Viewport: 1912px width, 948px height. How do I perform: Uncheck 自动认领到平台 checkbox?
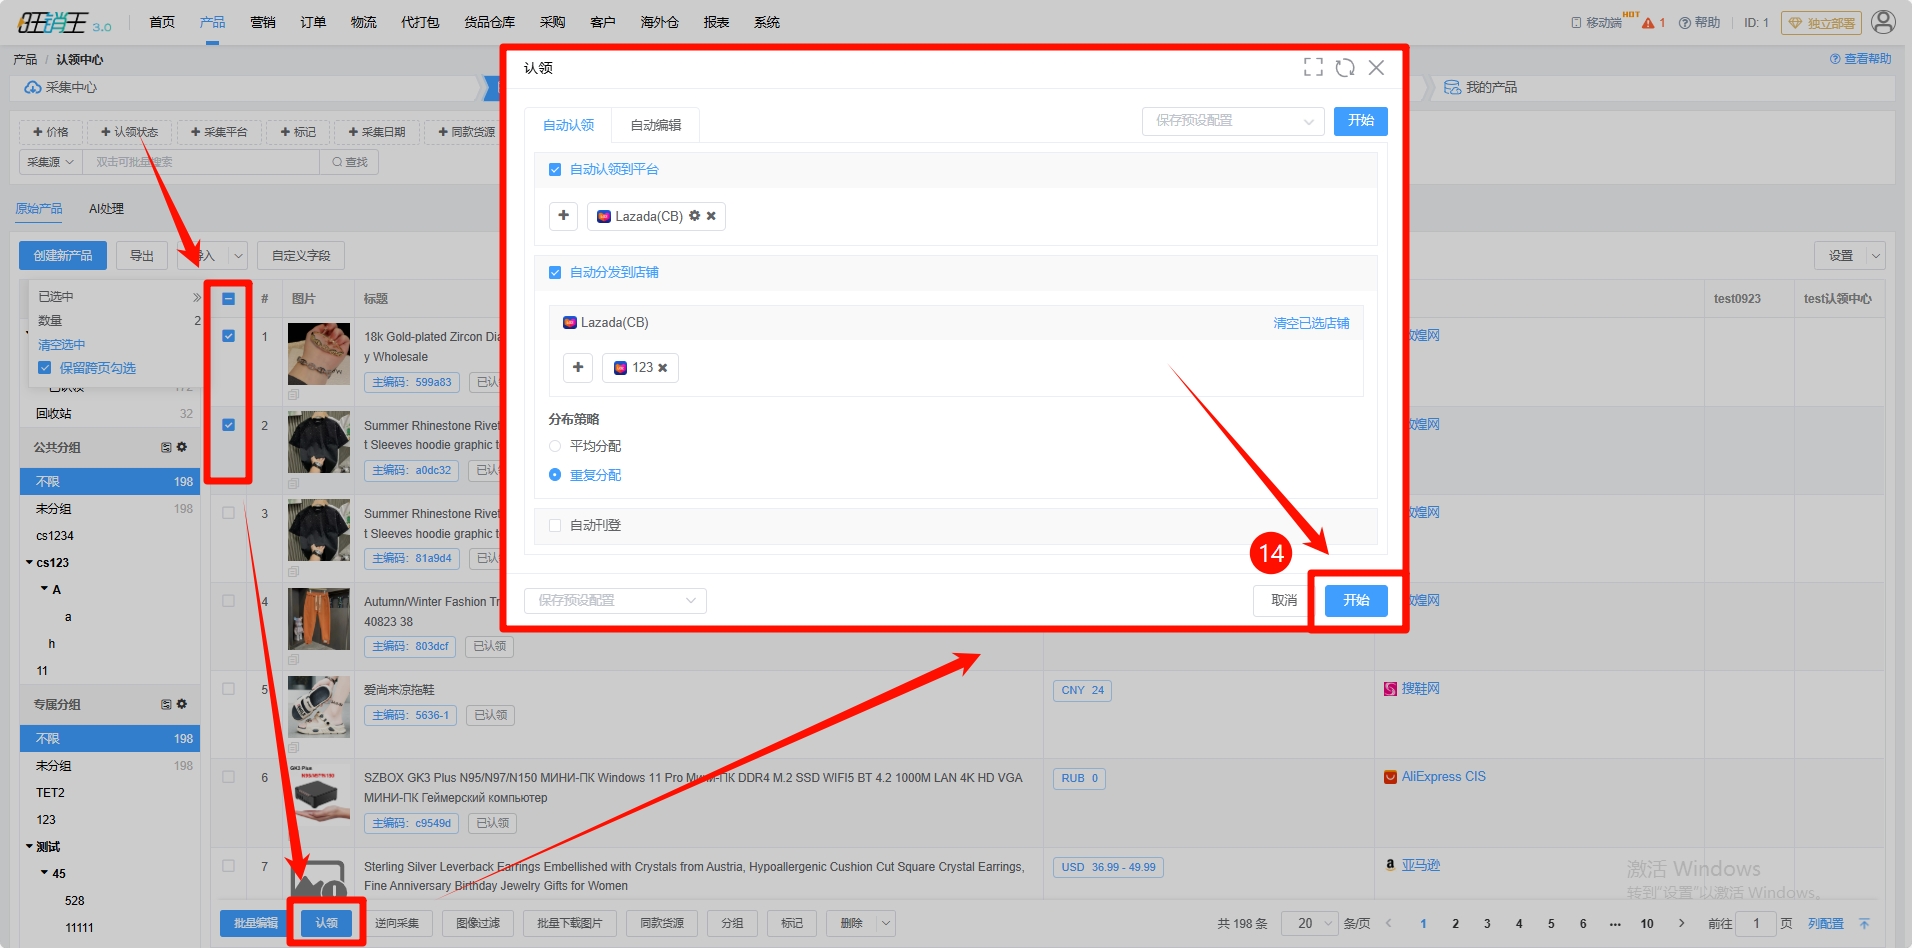click(x=555, y=170)
